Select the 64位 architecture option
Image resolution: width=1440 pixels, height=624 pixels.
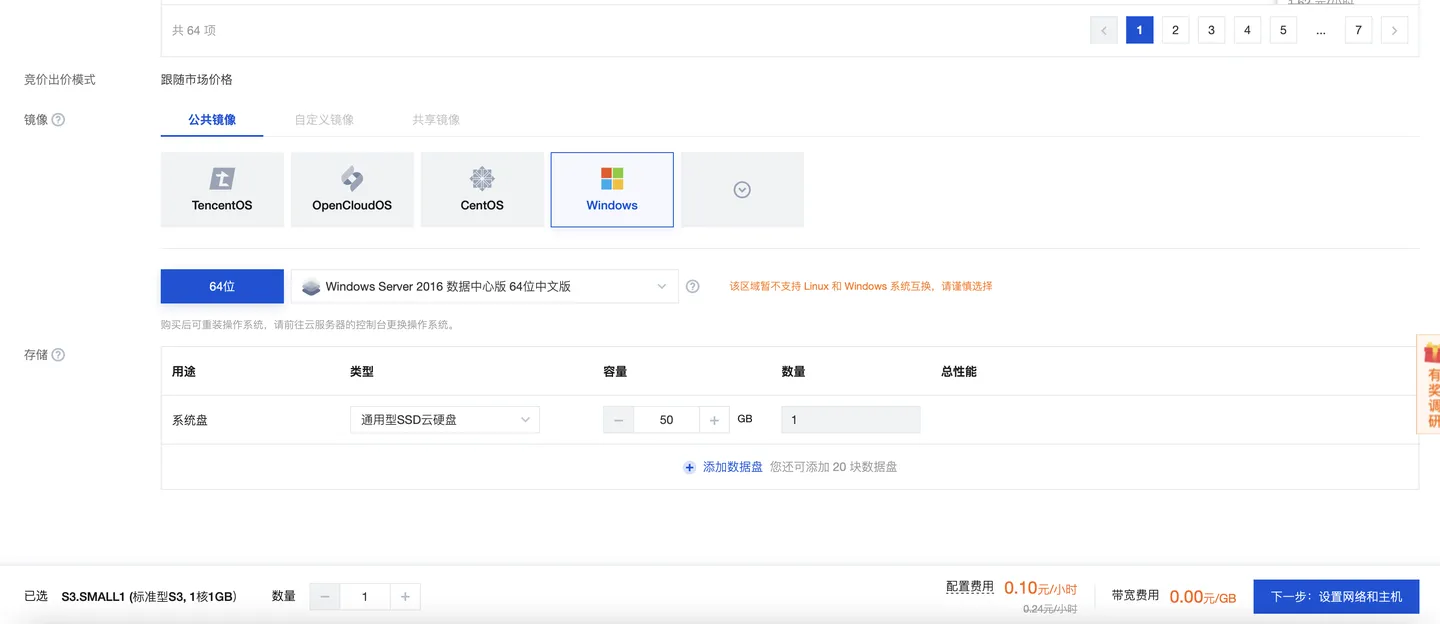point(222,286)
